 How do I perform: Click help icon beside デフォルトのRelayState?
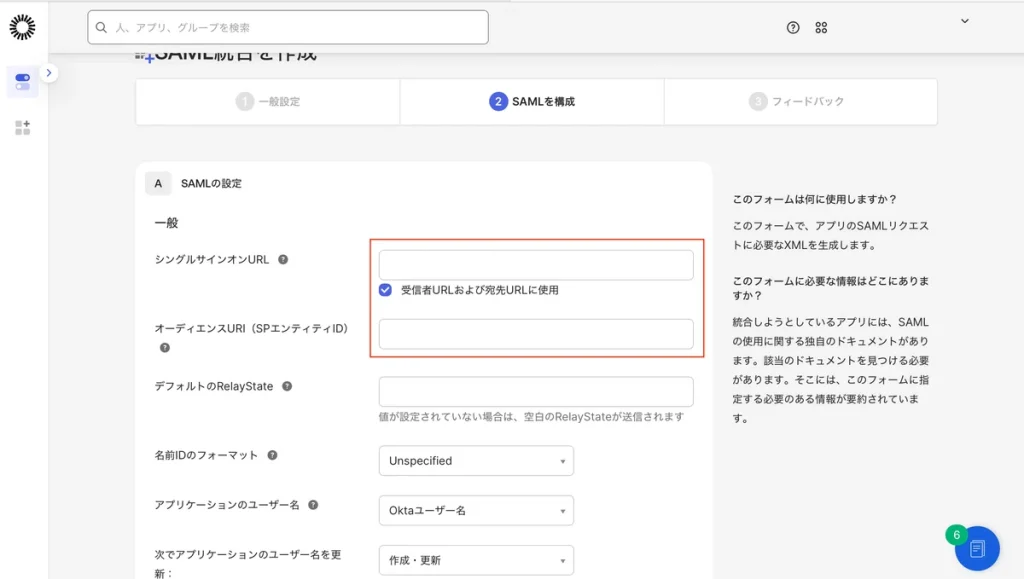click(287, 387)
